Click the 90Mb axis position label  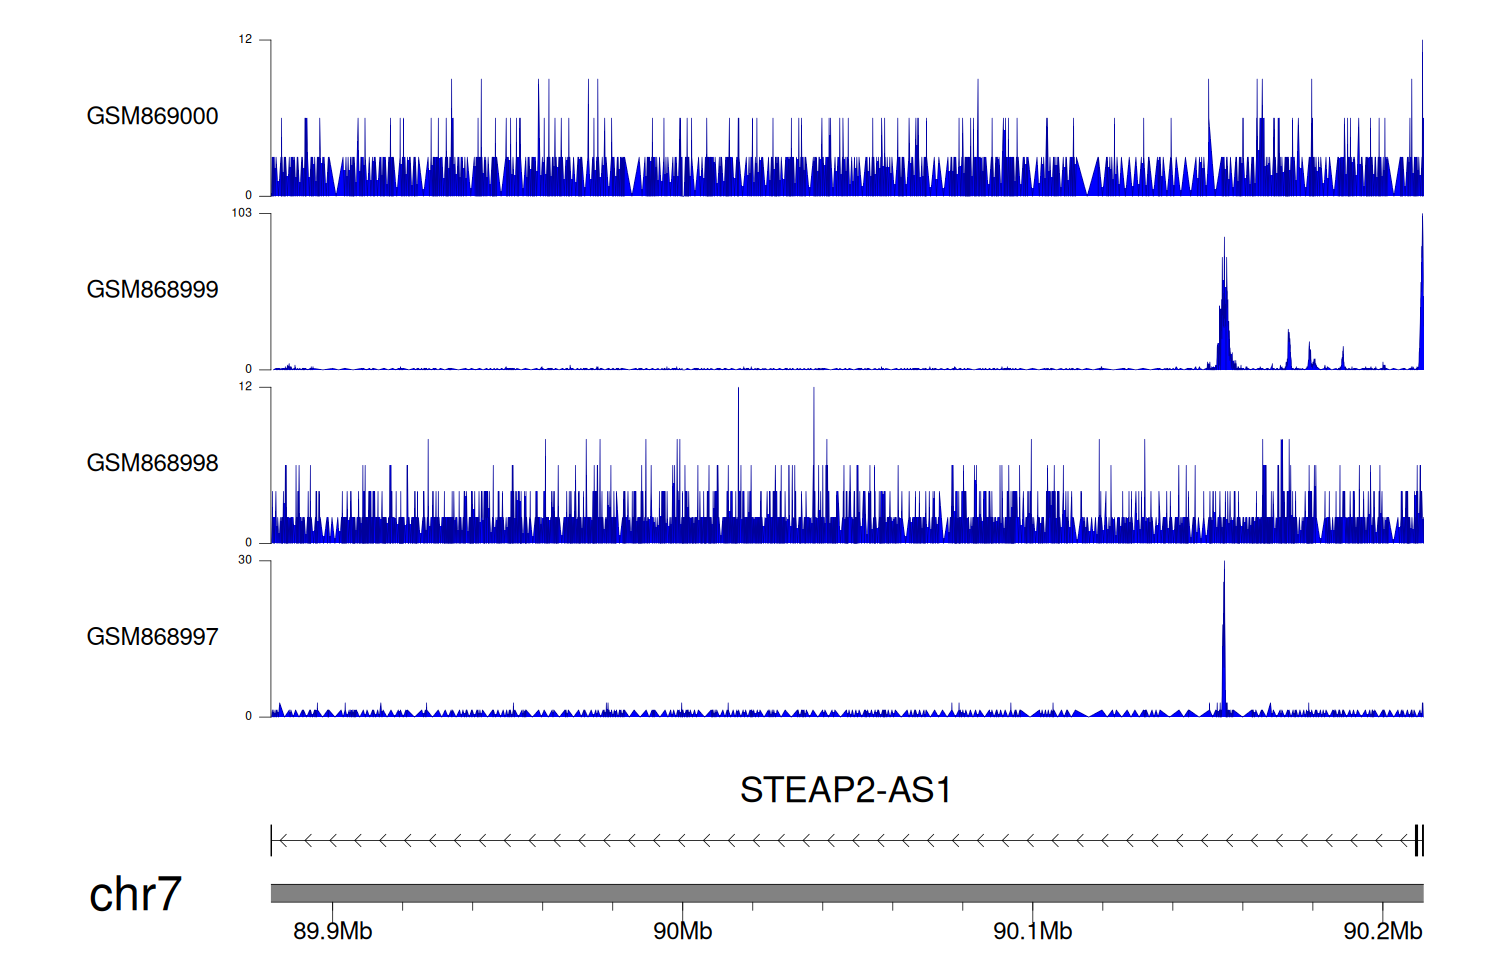click(x=682, y=931)
